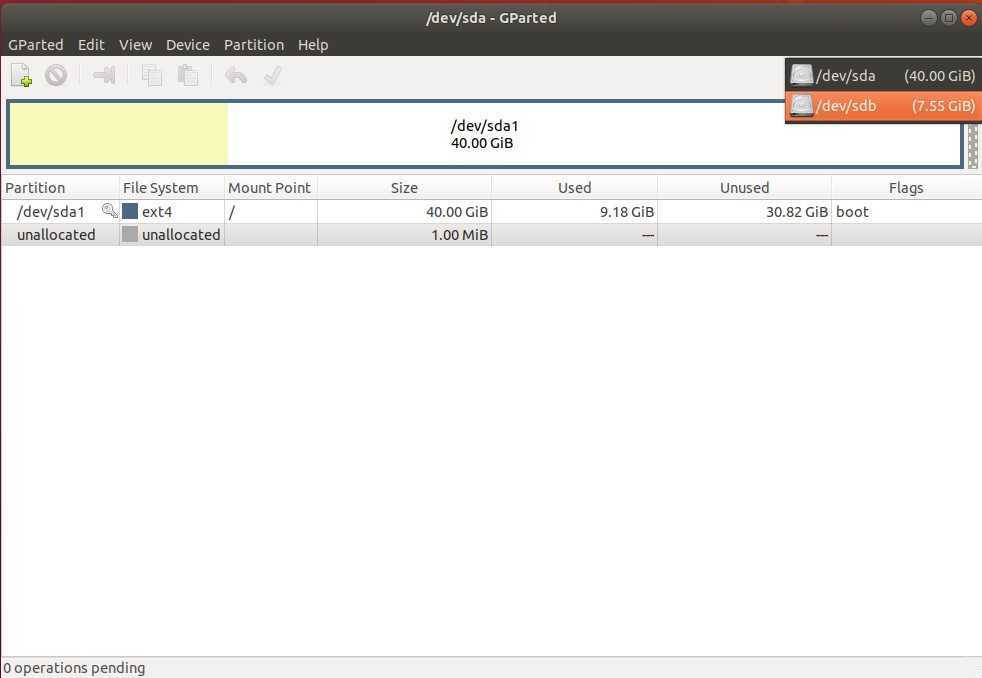982x678 pixels.
Task: Click the Mount Point column header
Action: click(x=271, y=188)
